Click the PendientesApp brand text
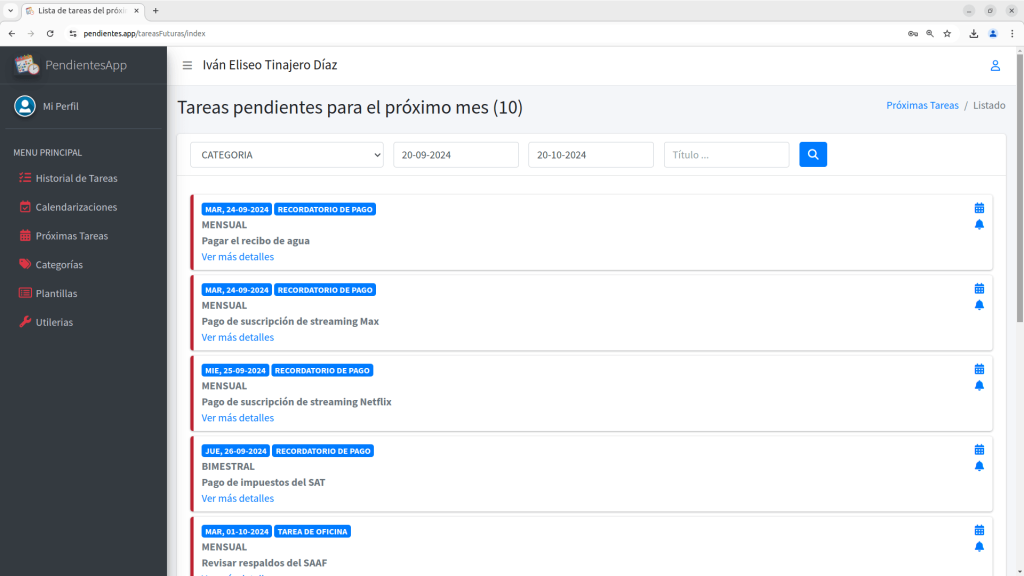Screen dimensions: 1024x576 click(x=86, y=65)
